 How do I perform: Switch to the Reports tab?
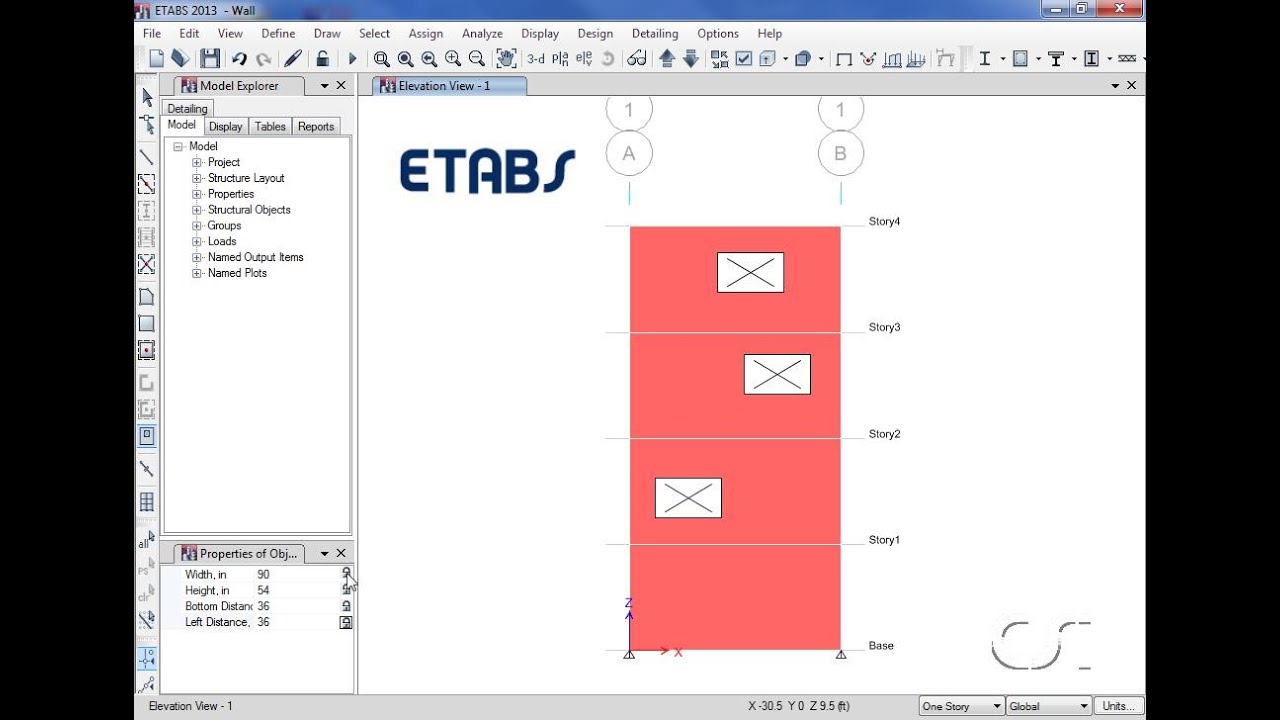(x=316, y=126)
